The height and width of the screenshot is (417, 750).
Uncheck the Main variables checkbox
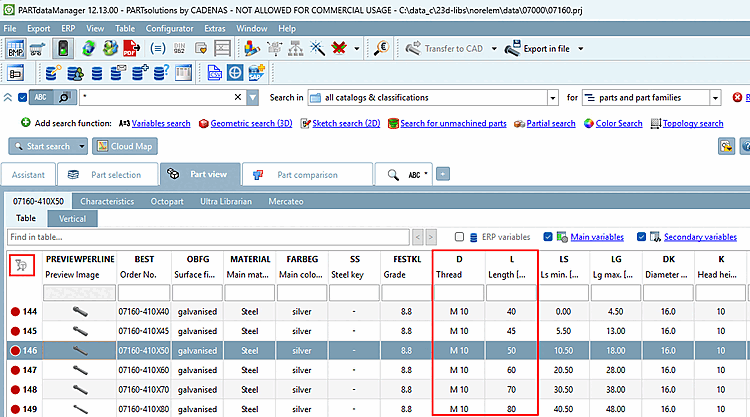coord(548,237)
